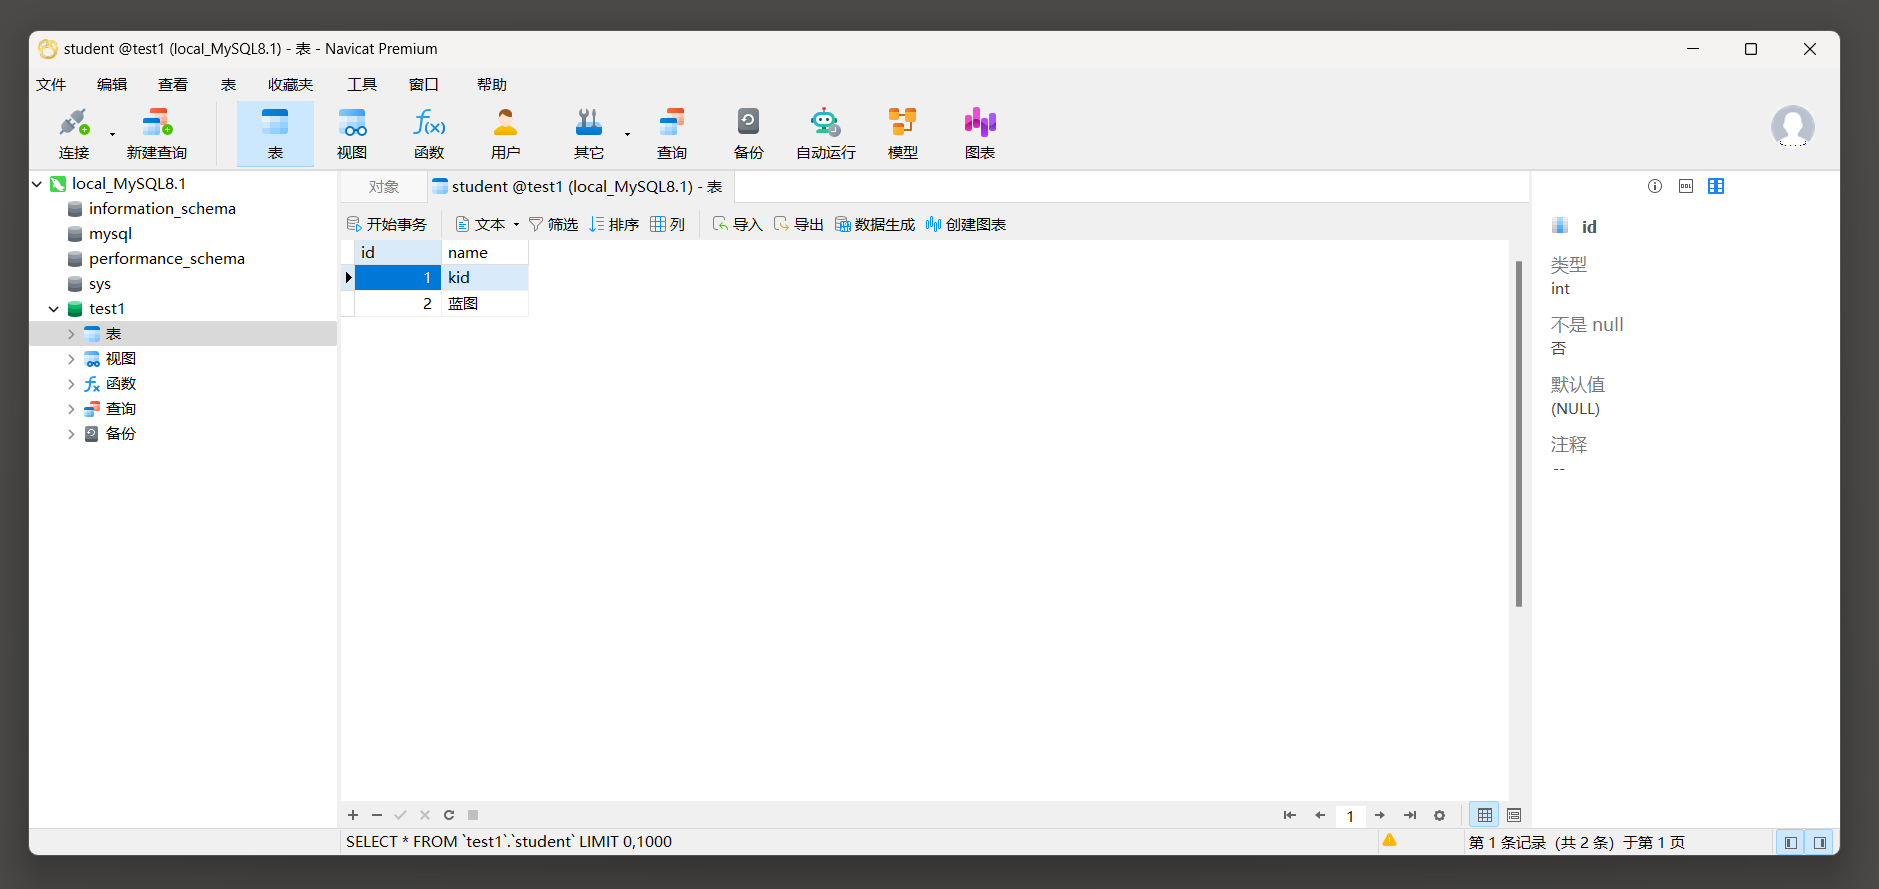1879x889 pixels.
Task: Switch to the 对象 tab
Action: click(384, 187)
